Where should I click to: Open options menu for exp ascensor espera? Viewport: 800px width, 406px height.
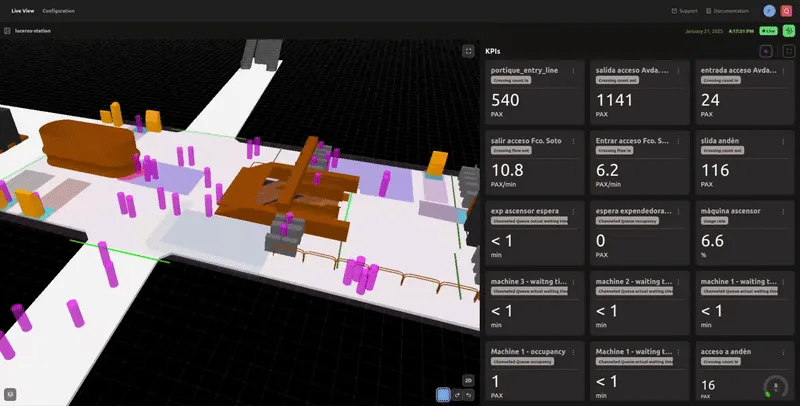[573, 212]
